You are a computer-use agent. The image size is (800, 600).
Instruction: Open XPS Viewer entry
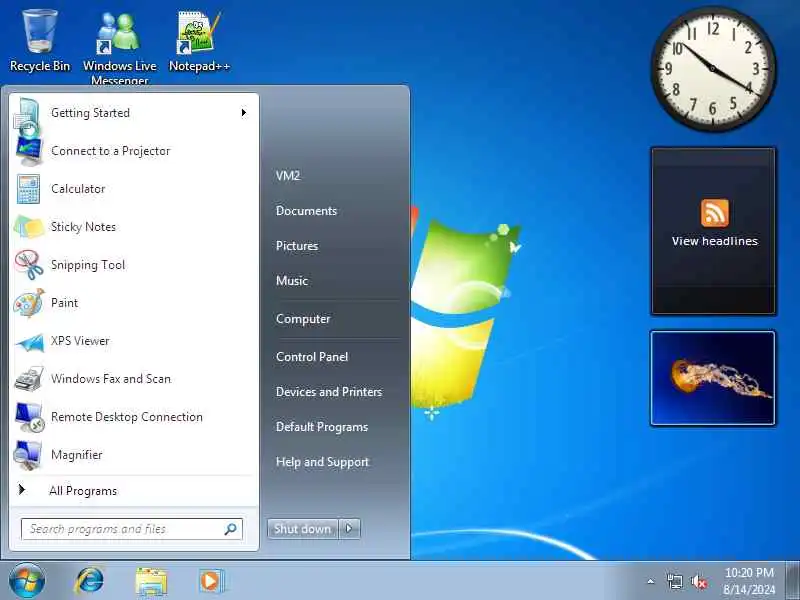click(x=134, y=341)
